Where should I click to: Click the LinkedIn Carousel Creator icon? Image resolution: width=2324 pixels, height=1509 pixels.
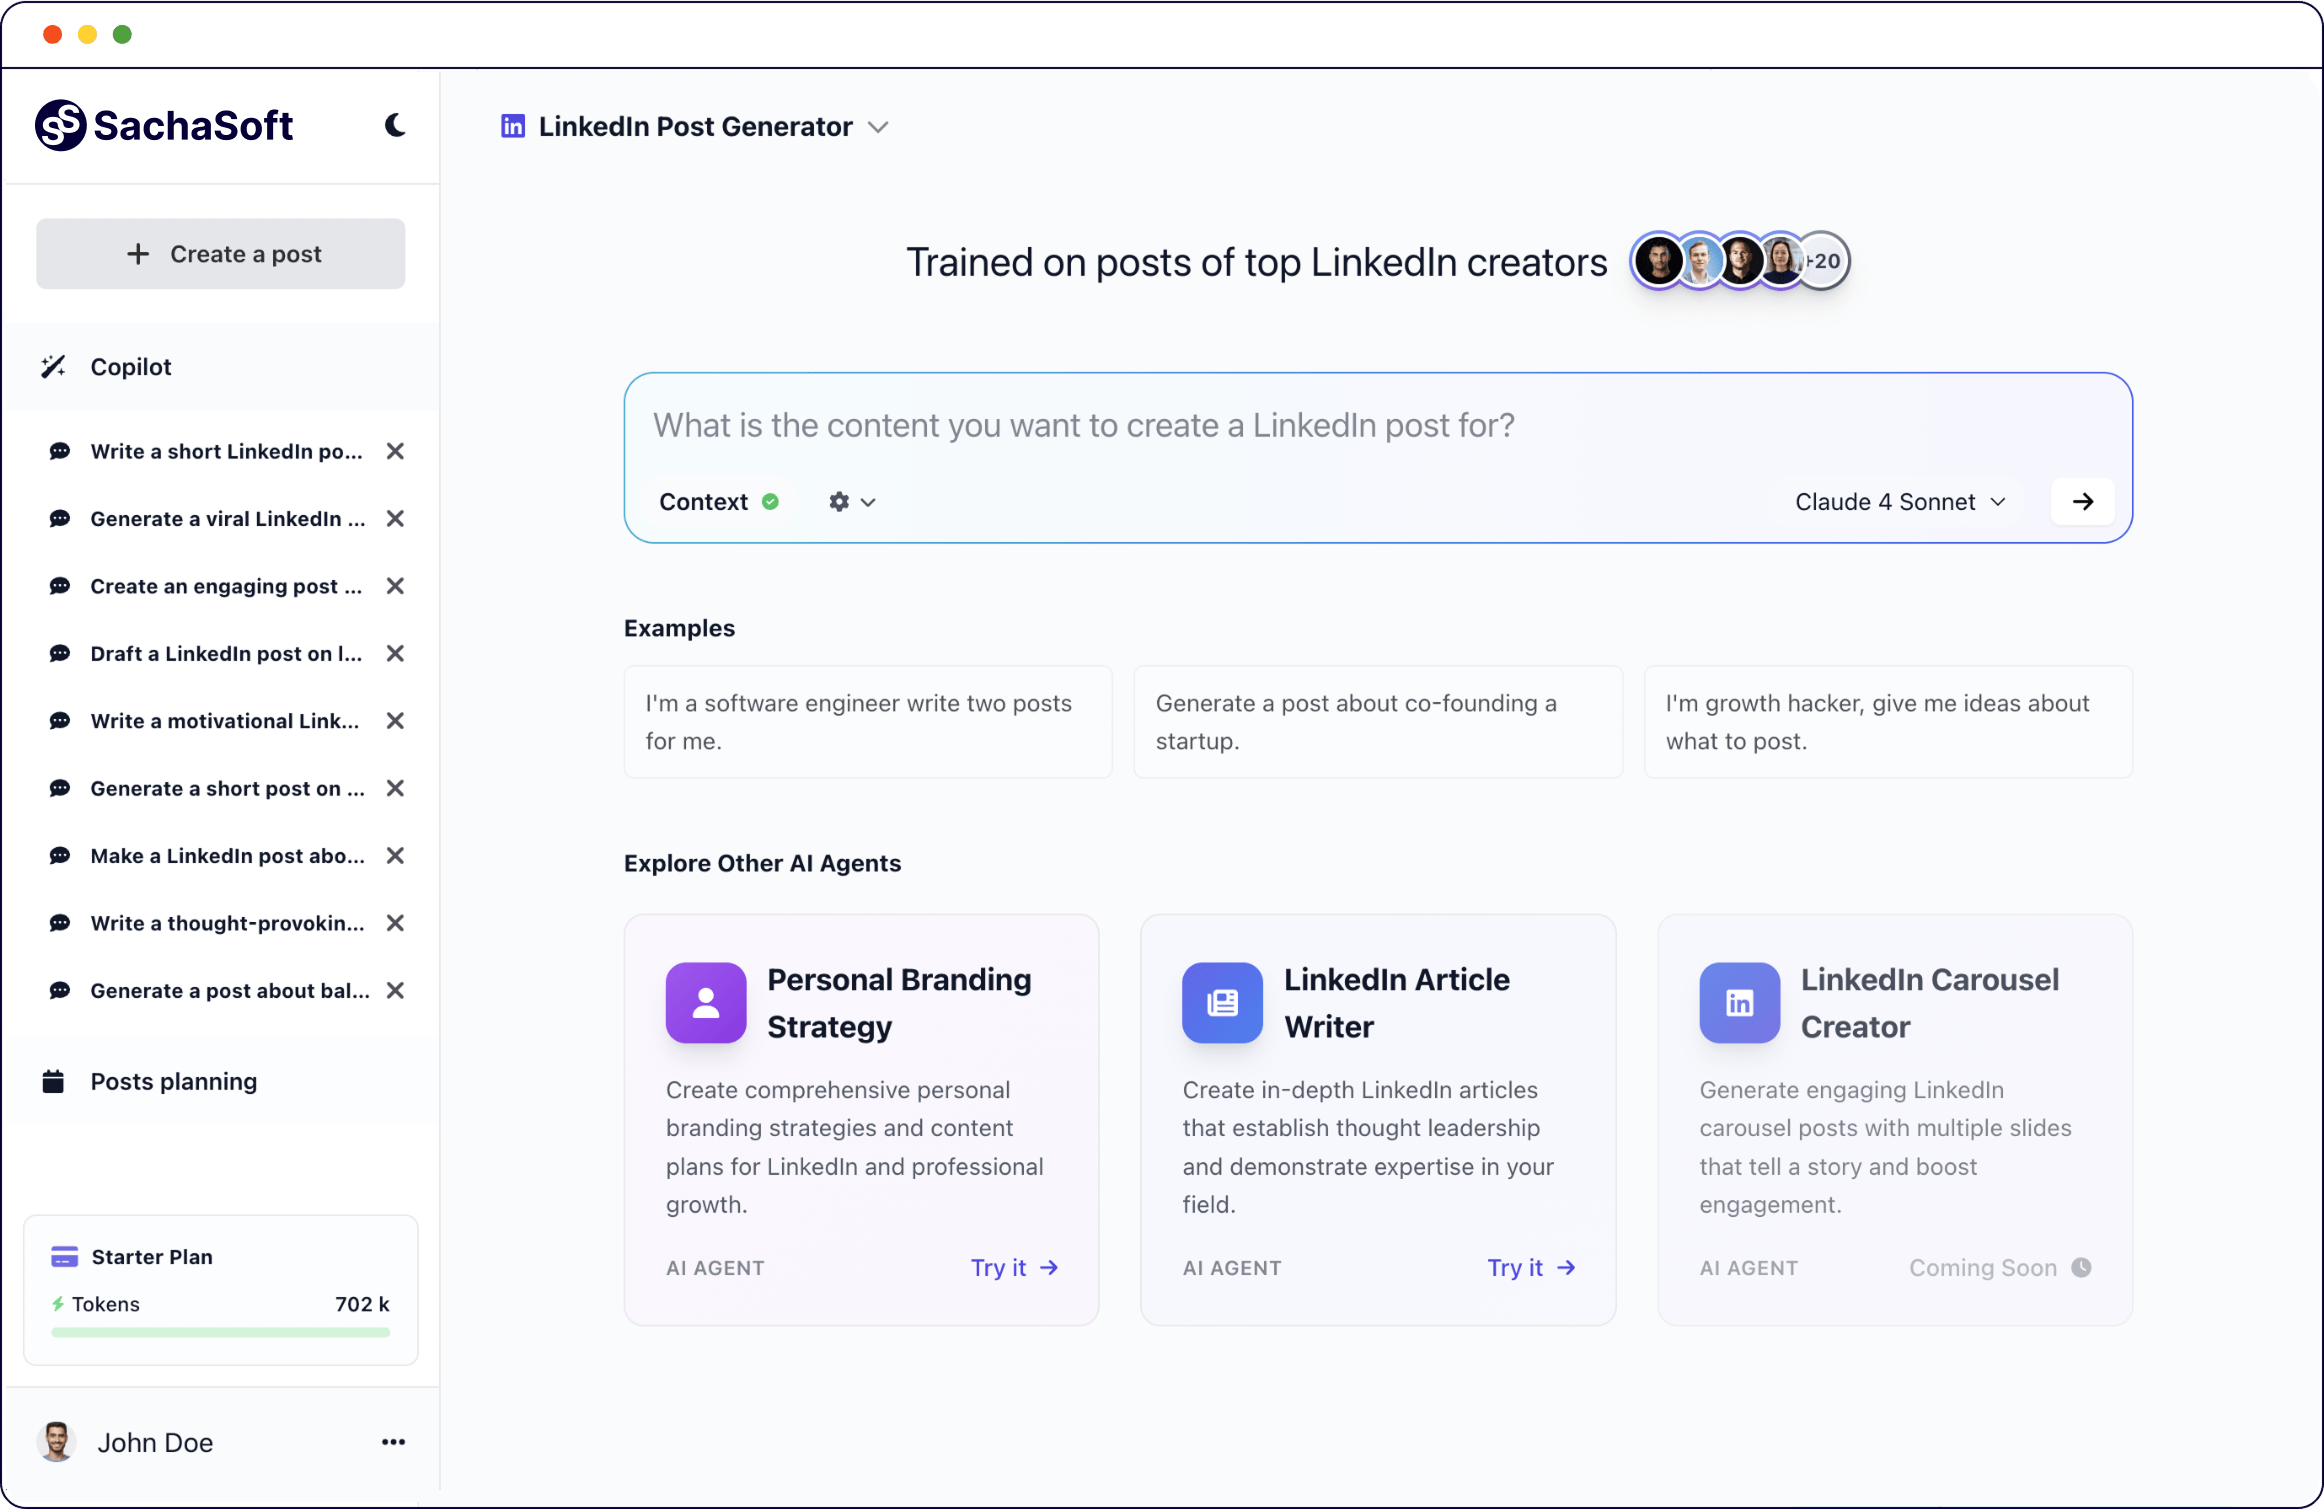[x=1739, y=1003]
